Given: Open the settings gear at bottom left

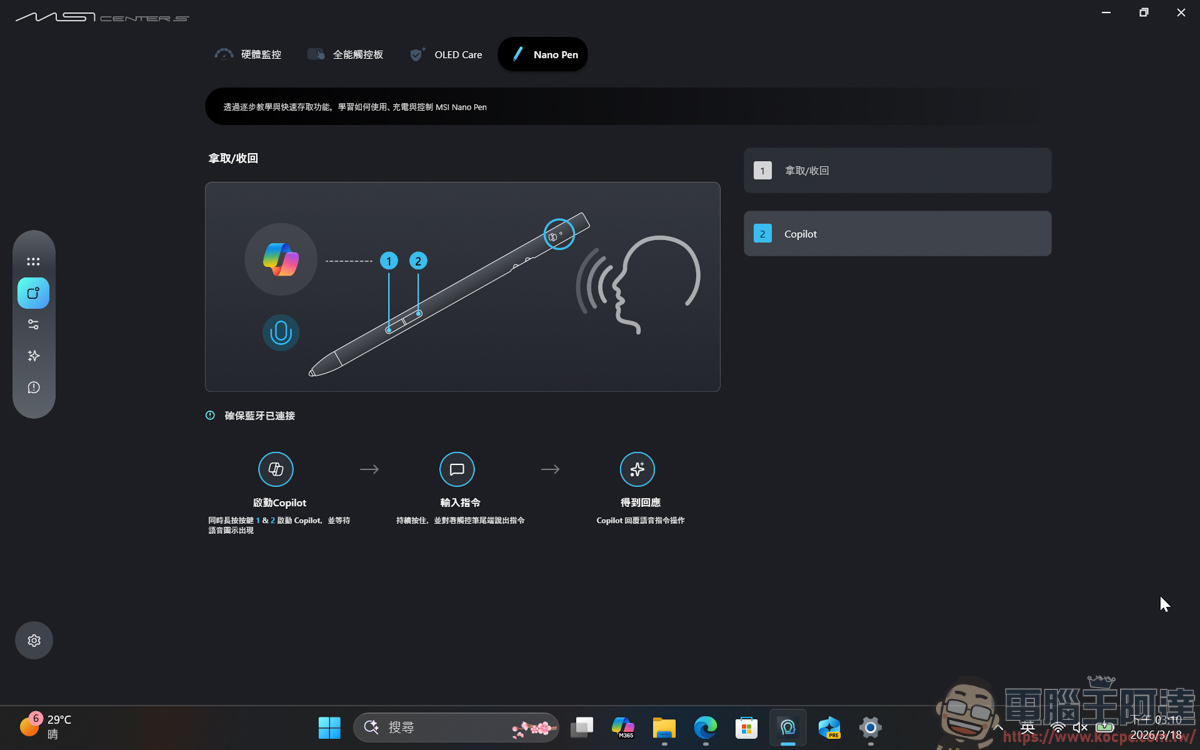Looking at the screenshot, I should 34,640.
